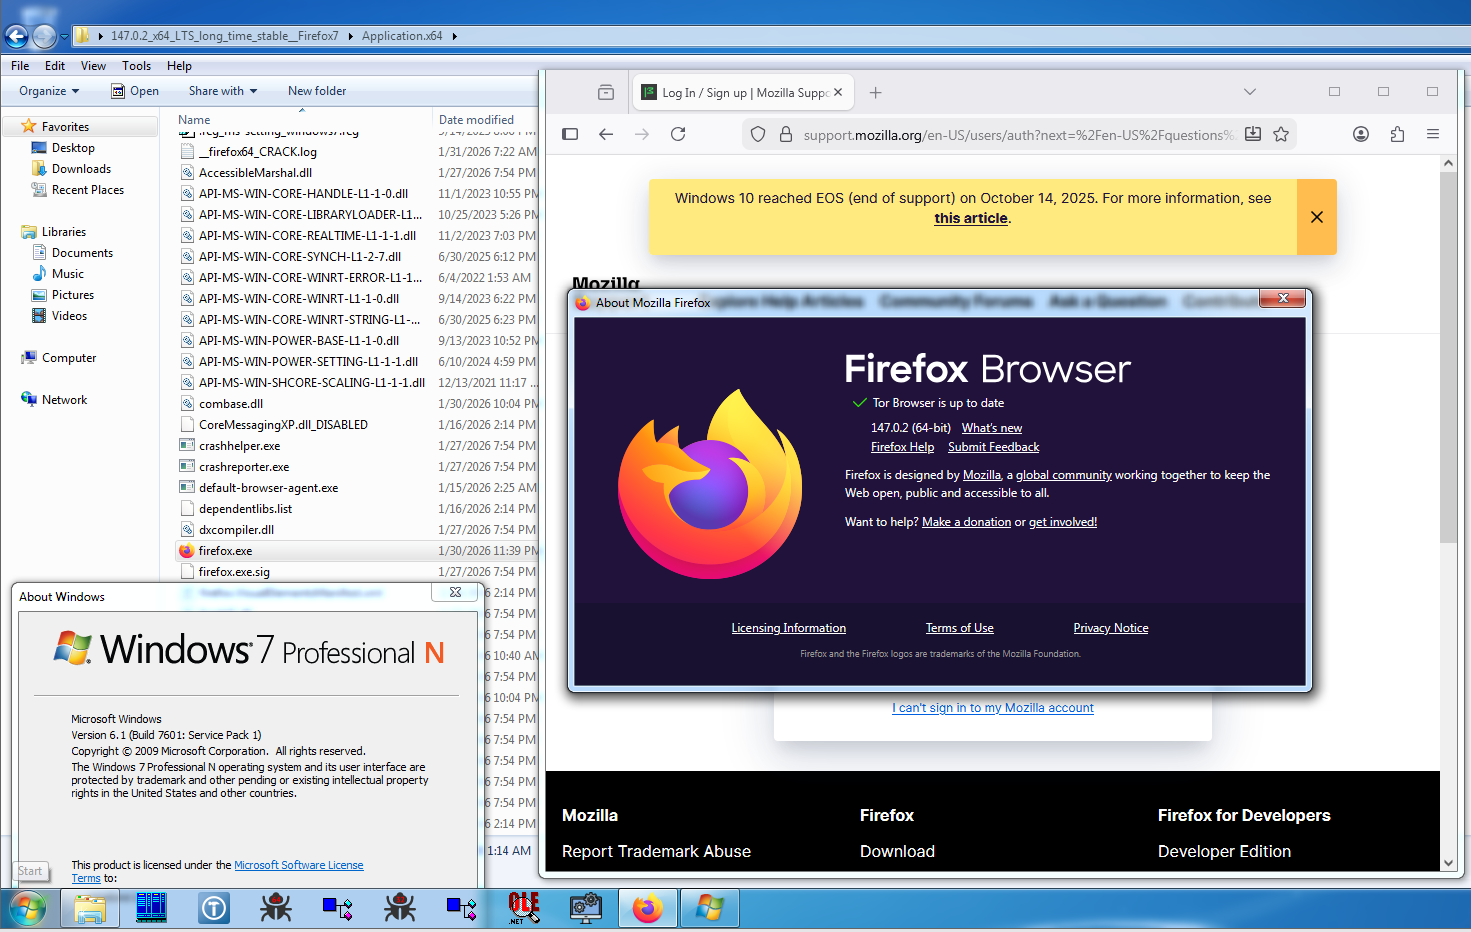Click the tracking protection shield icon

tap(758, 134)
